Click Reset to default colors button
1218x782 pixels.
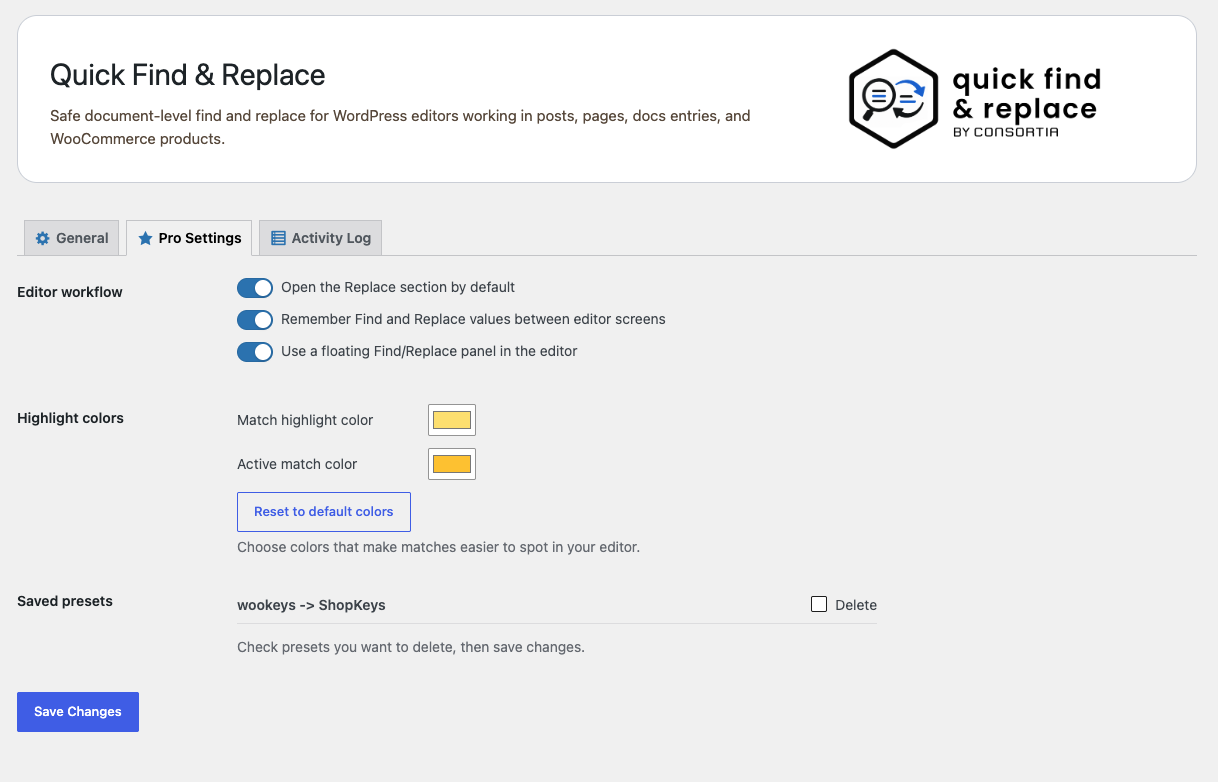point(324,511)
